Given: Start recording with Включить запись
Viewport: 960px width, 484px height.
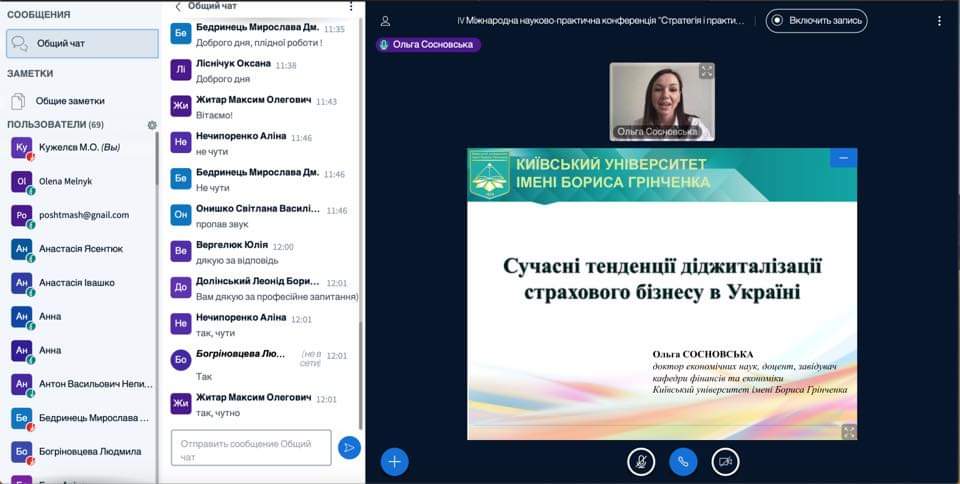Looking at the screenshot, I should pos(816,20).
